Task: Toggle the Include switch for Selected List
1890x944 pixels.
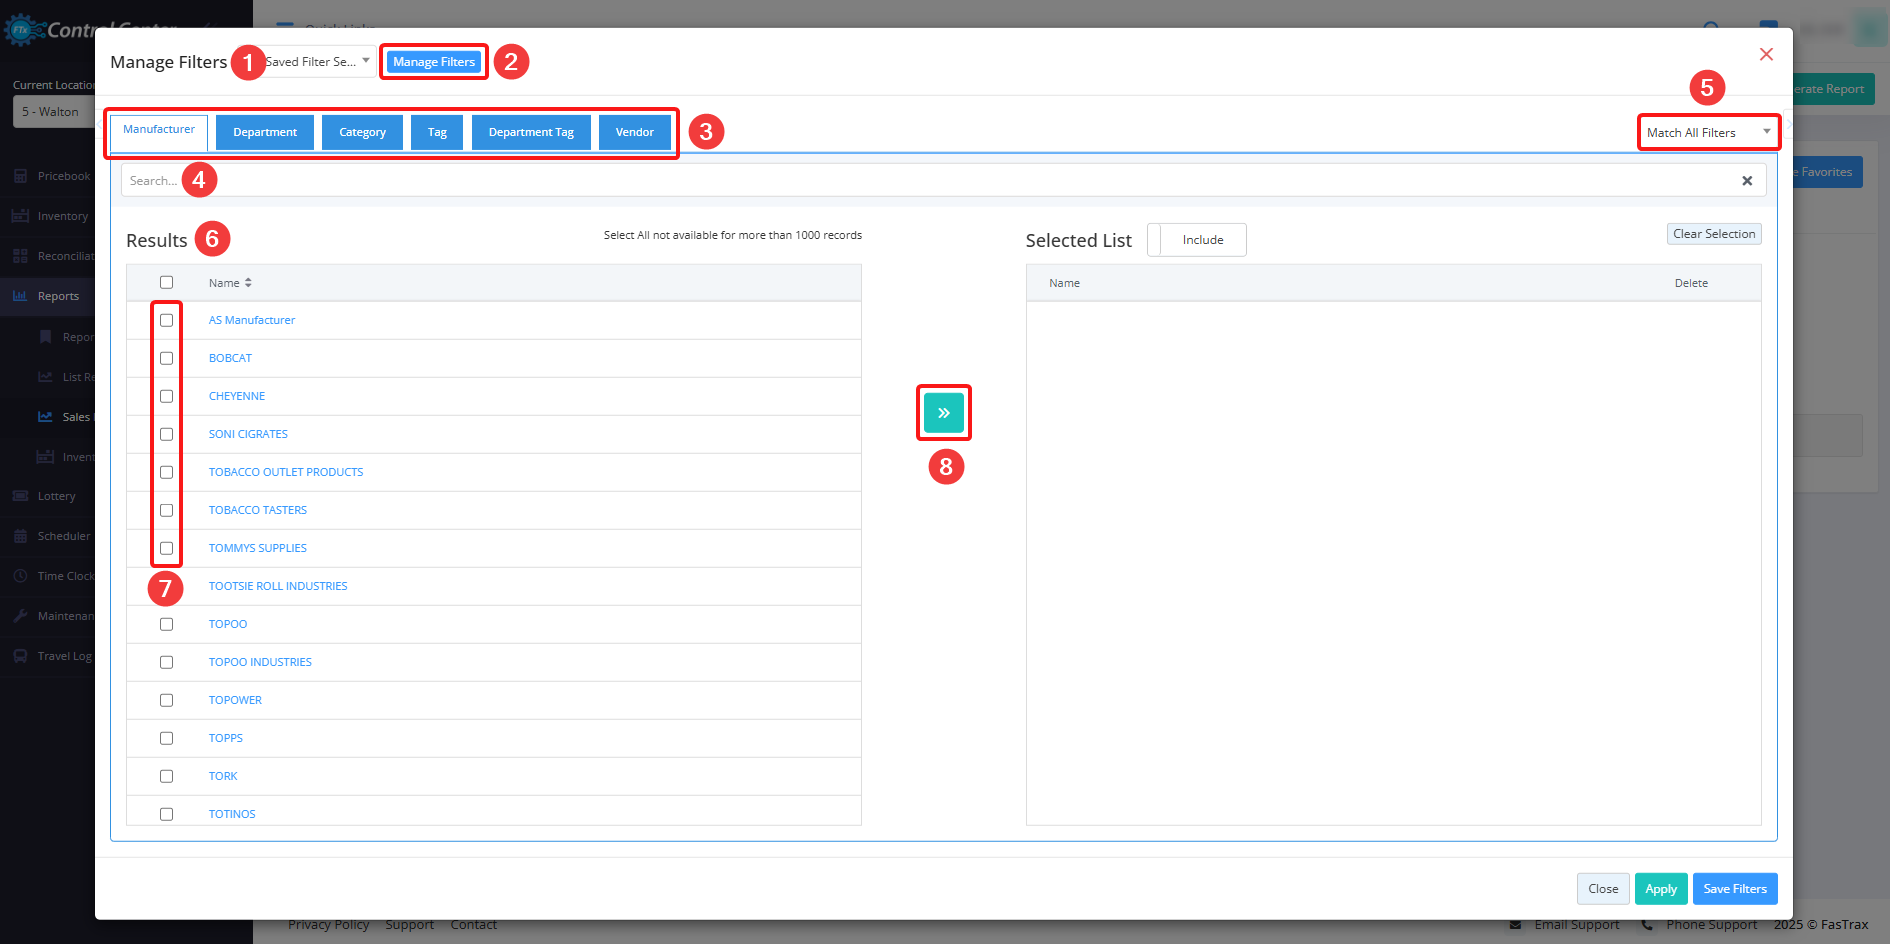Action: coord(1197,240)
